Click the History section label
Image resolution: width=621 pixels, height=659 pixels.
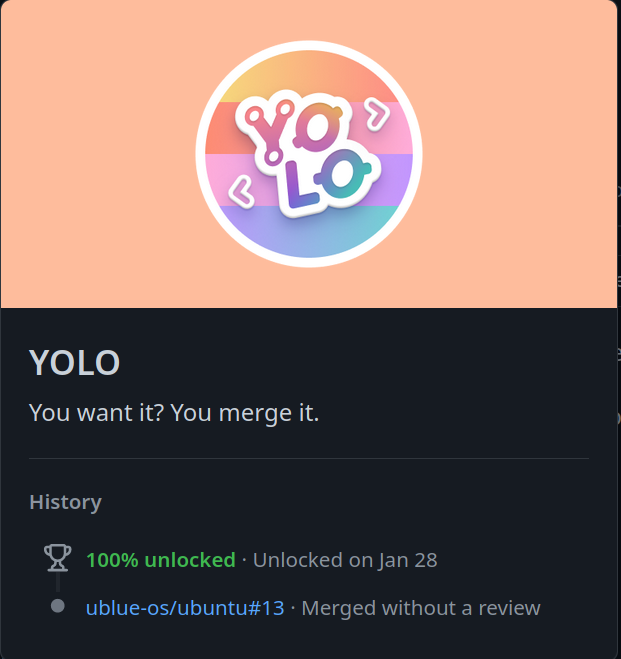pos(66,502)
